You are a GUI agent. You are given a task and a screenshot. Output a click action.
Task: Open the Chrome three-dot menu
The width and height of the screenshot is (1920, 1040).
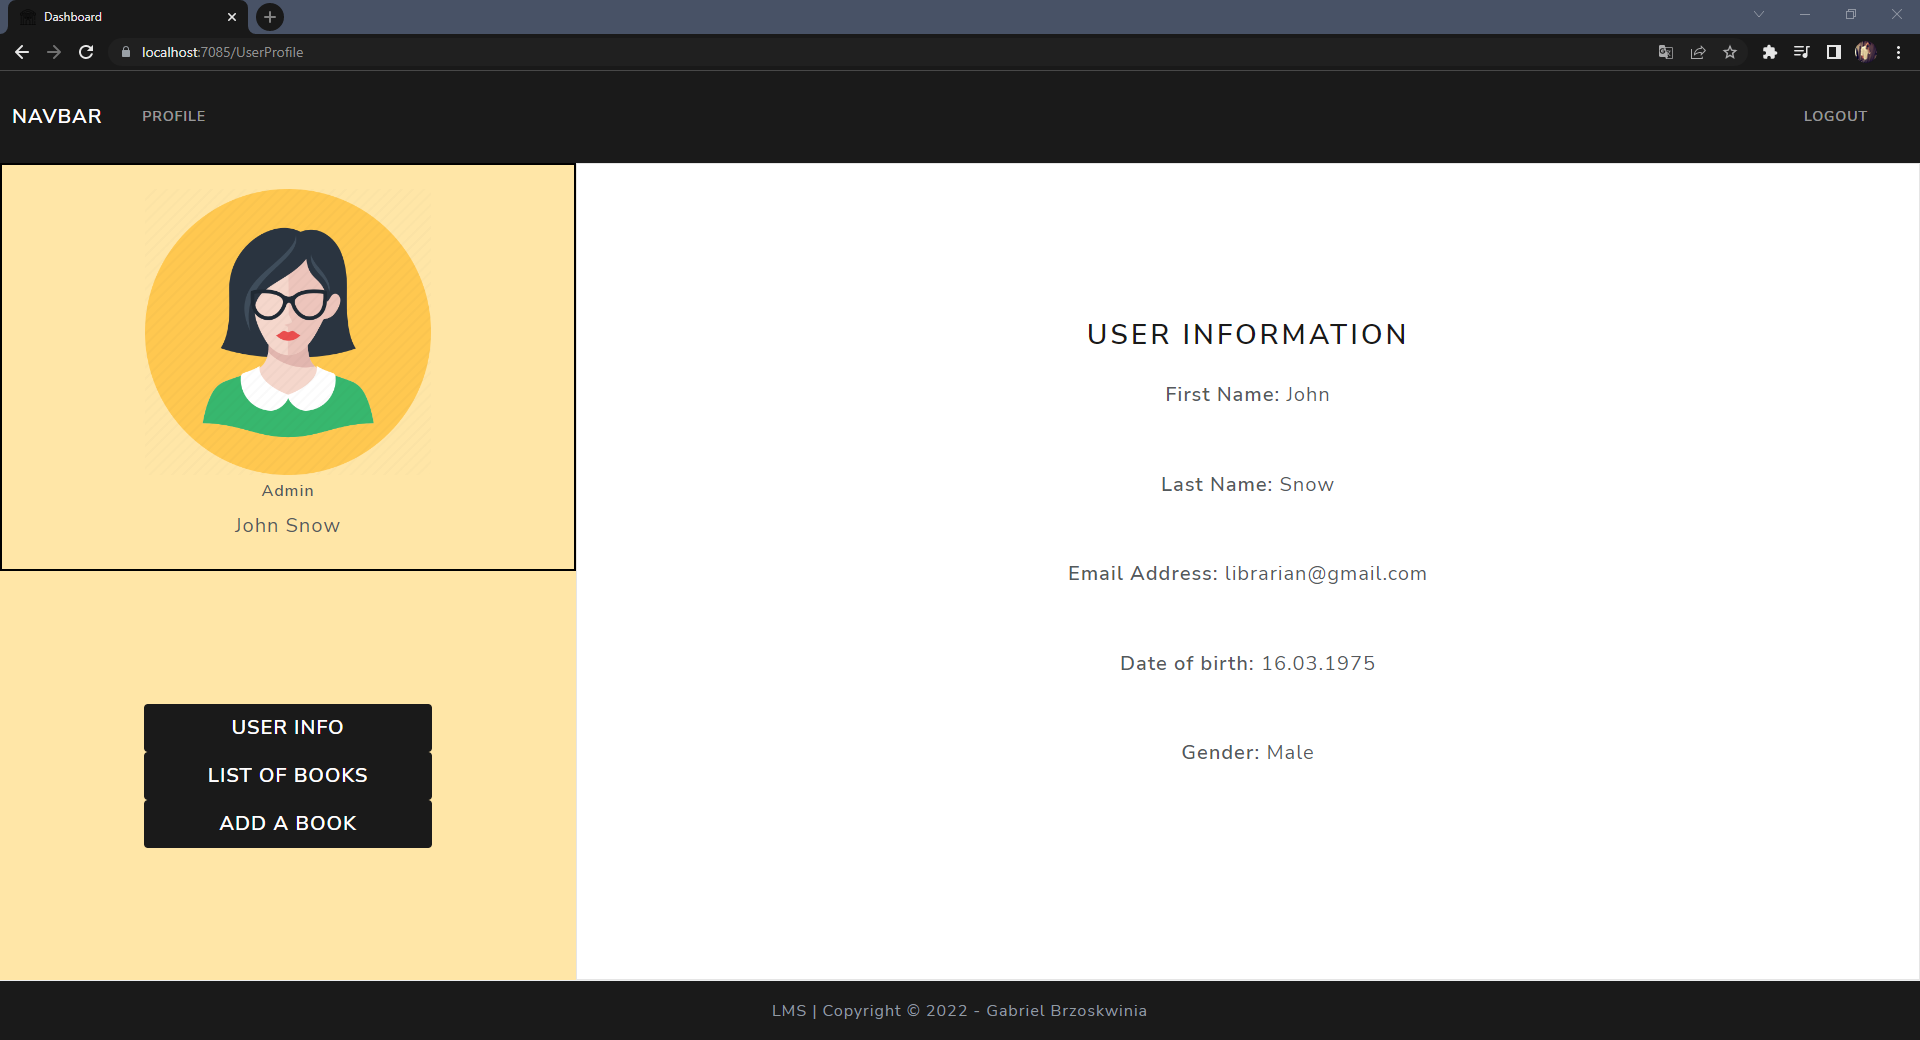[1899, 52]
